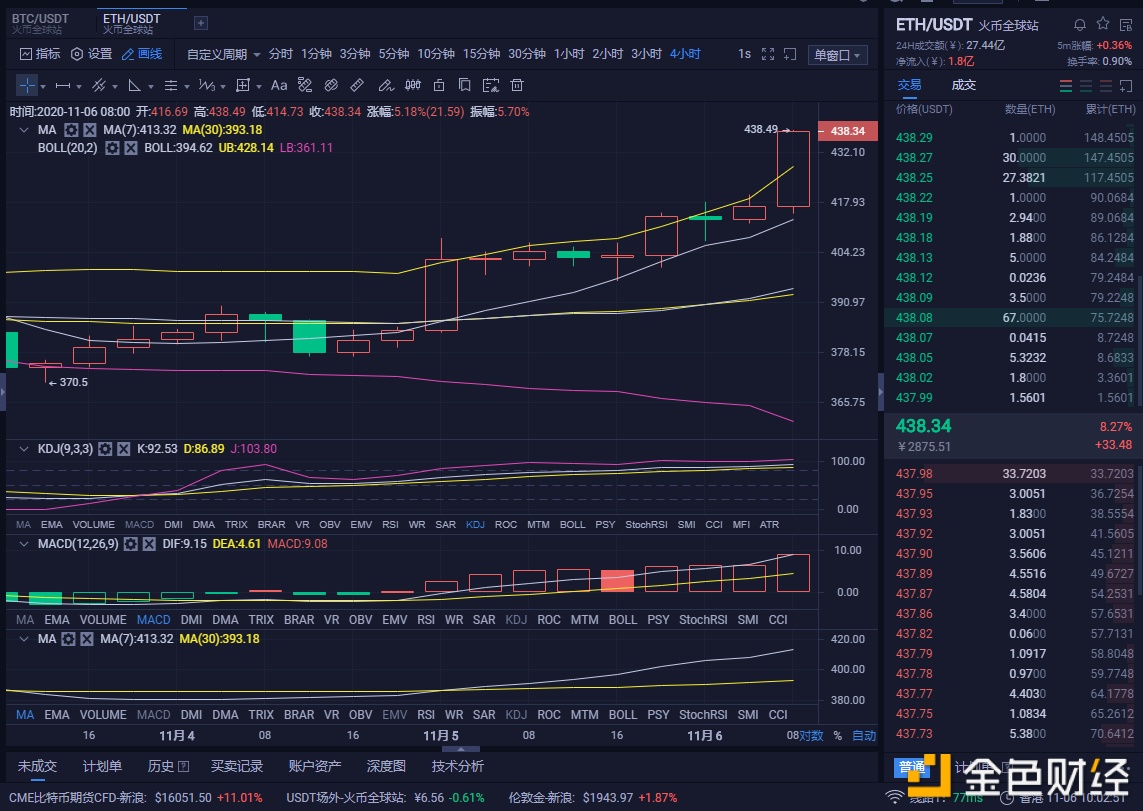
Task: Select the triangle shape drawing tool
Action: [135, 85]
